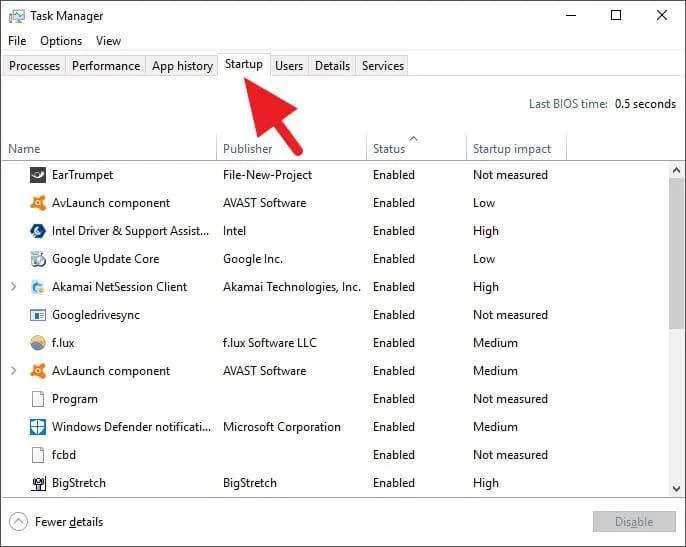Click the Intel publisher cell
Screen dimensions: 686x547
click(x=234, y=231)
